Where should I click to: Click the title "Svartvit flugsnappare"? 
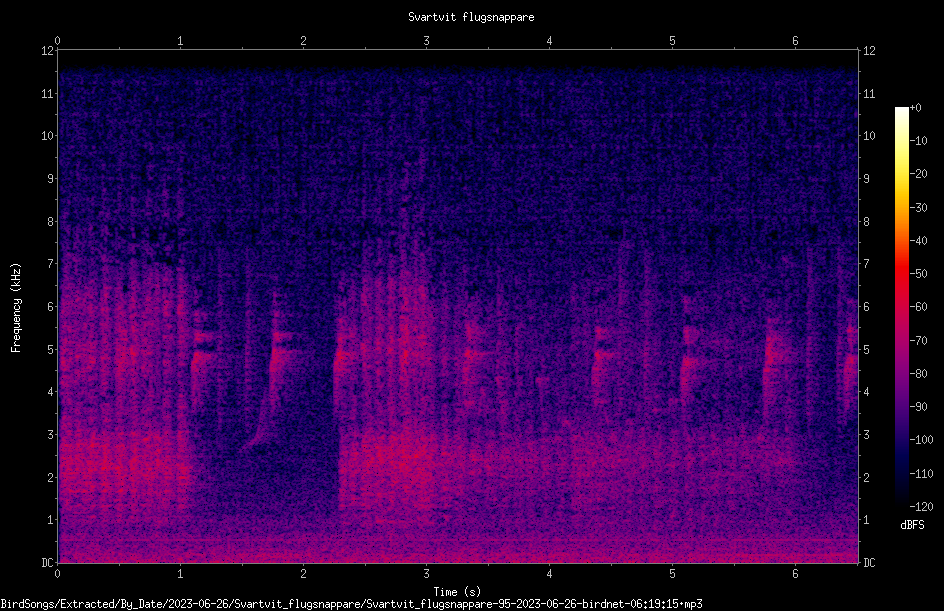[471, 17]
